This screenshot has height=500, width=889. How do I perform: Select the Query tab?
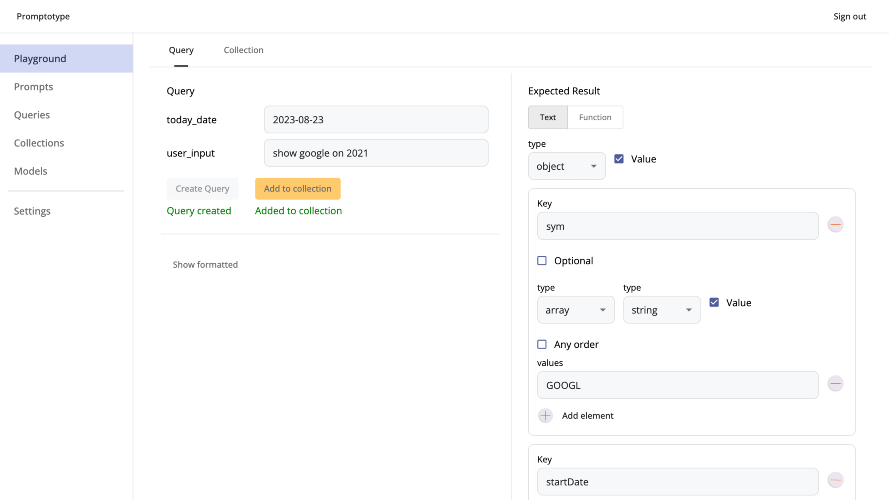click(181, 50)
